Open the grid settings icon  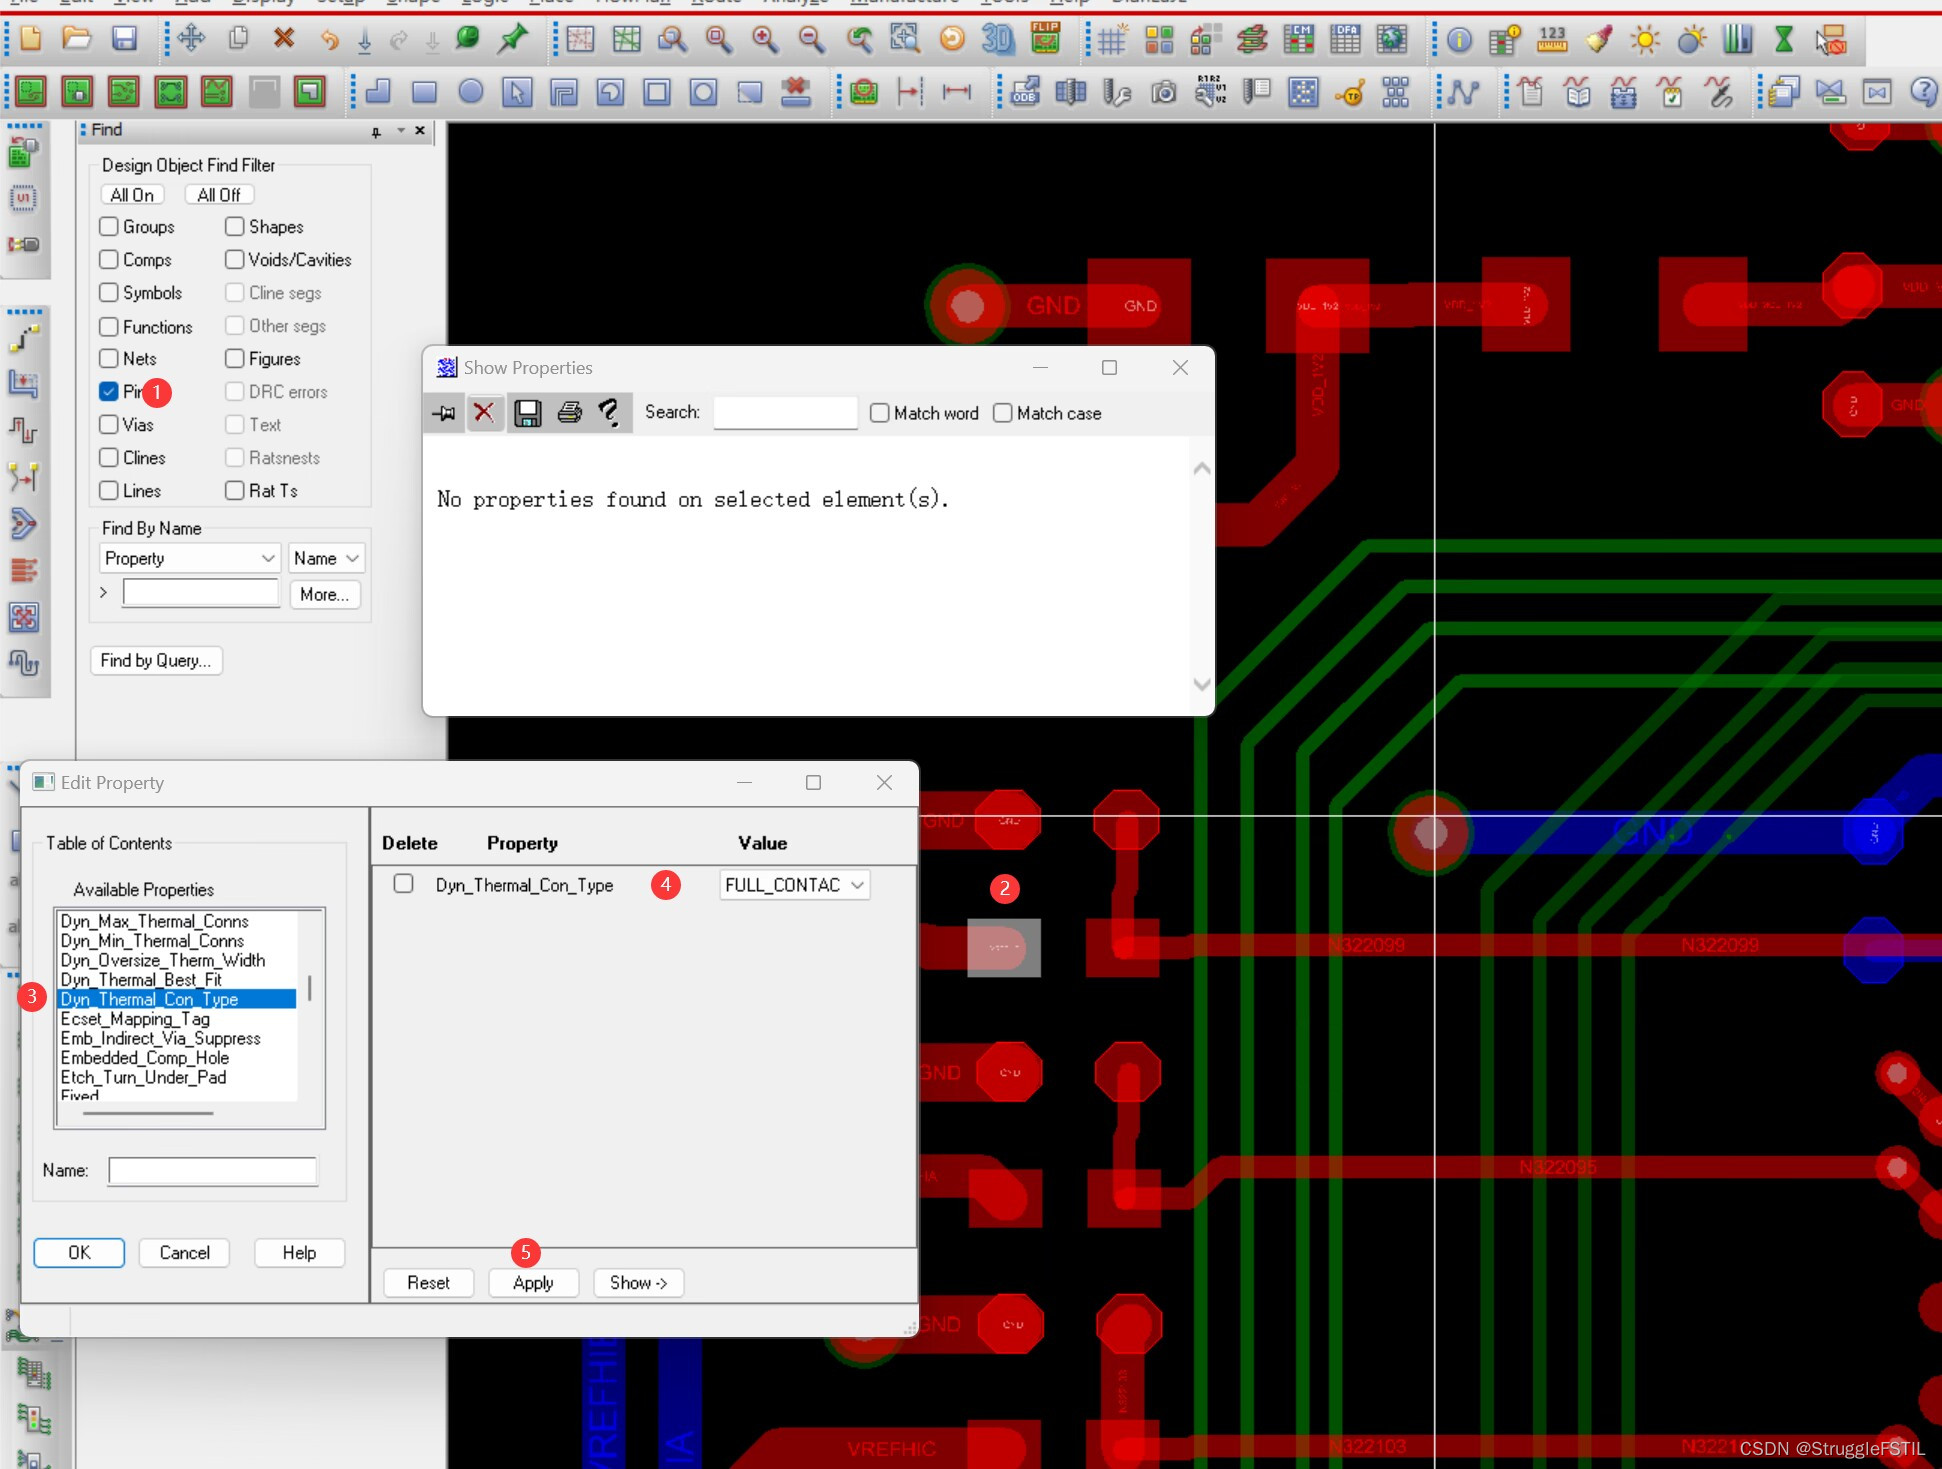(x=1111, y=41)
